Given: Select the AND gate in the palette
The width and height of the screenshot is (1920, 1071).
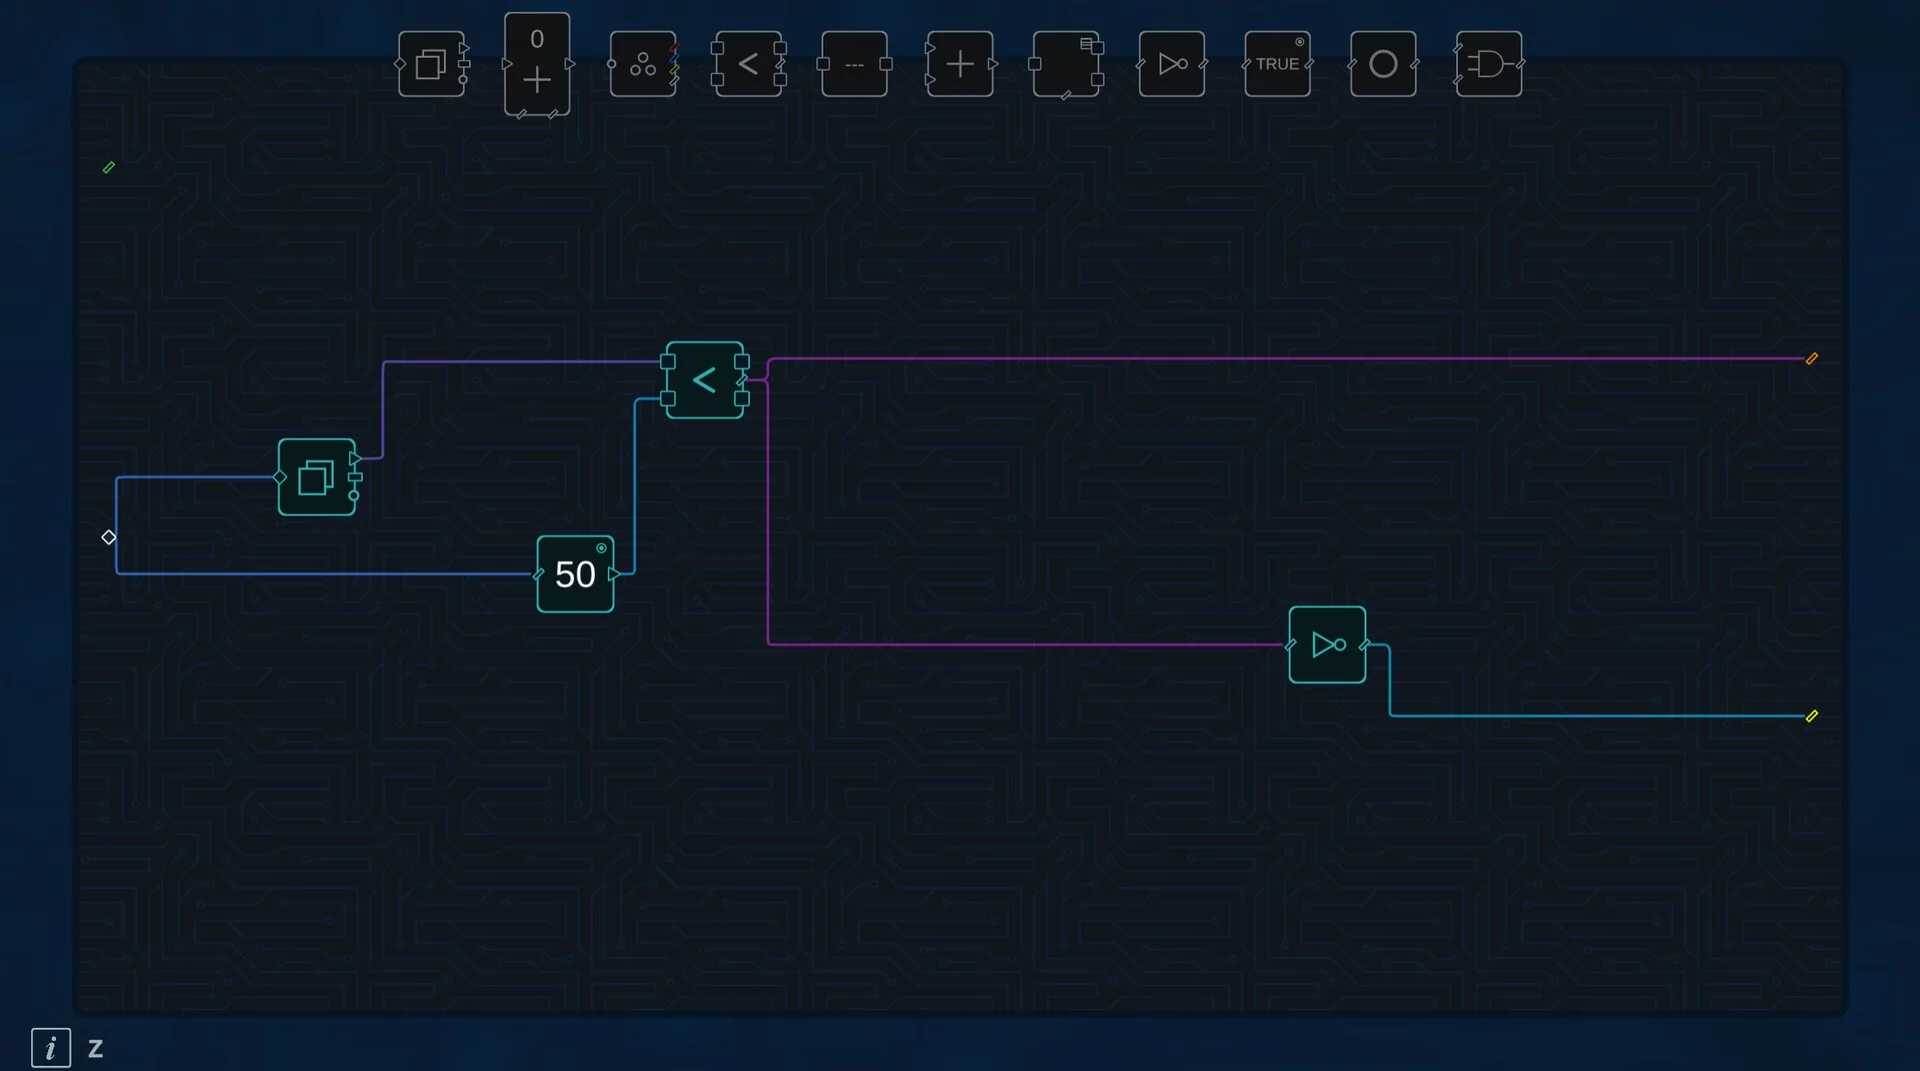Looking at the screenshot, I should pos(1489,64).
